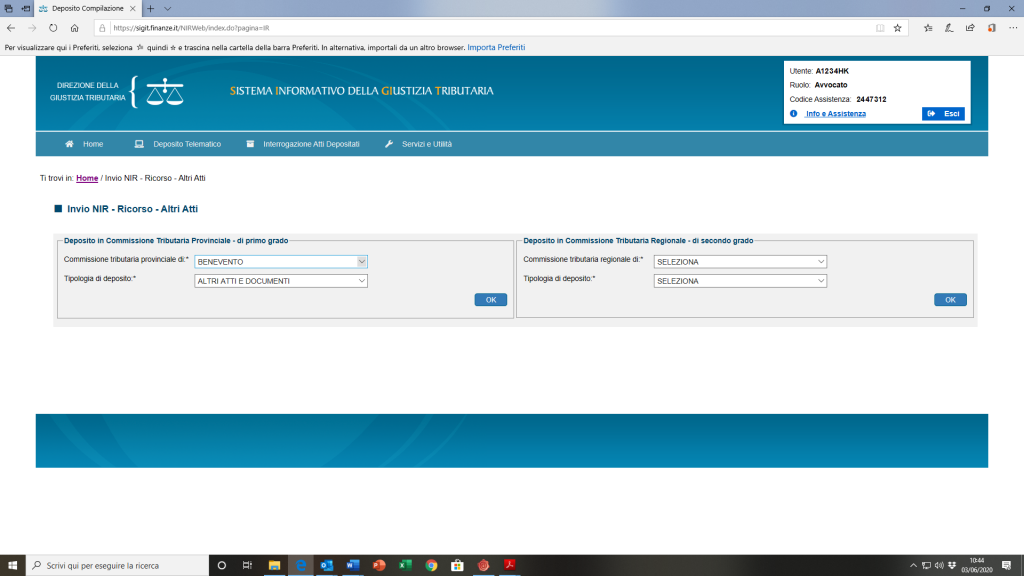The image size is (1024, 576).
Task: Open the Info e Assistenza link
Action: pyautogui.click(x=835, y=114)
